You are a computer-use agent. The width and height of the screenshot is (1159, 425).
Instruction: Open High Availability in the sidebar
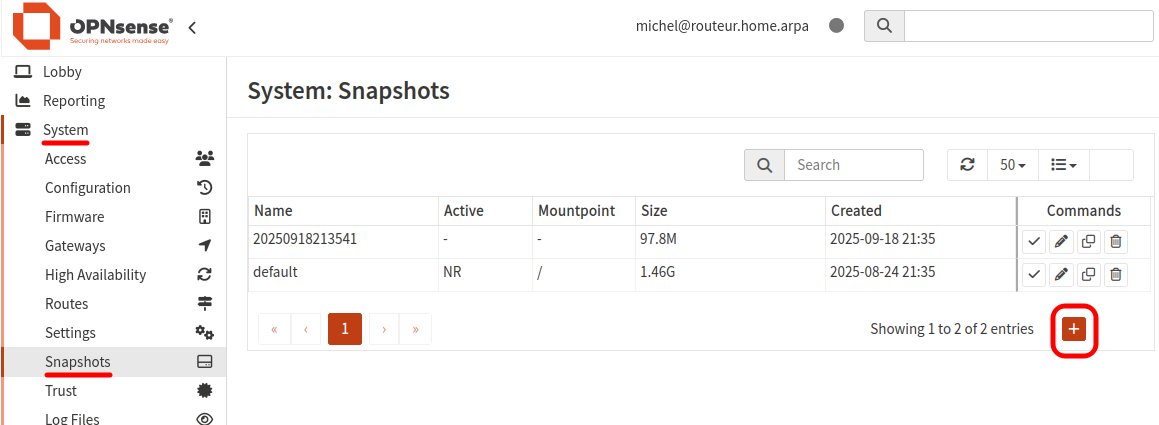pos(95,275)
